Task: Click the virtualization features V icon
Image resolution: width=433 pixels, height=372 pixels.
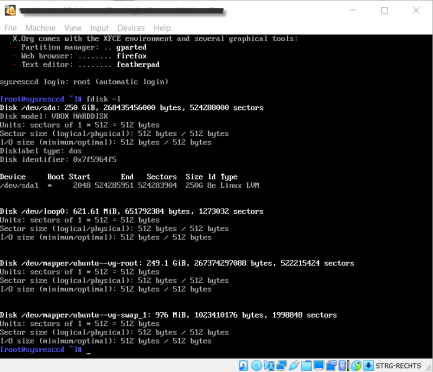Action: point(342,366)
